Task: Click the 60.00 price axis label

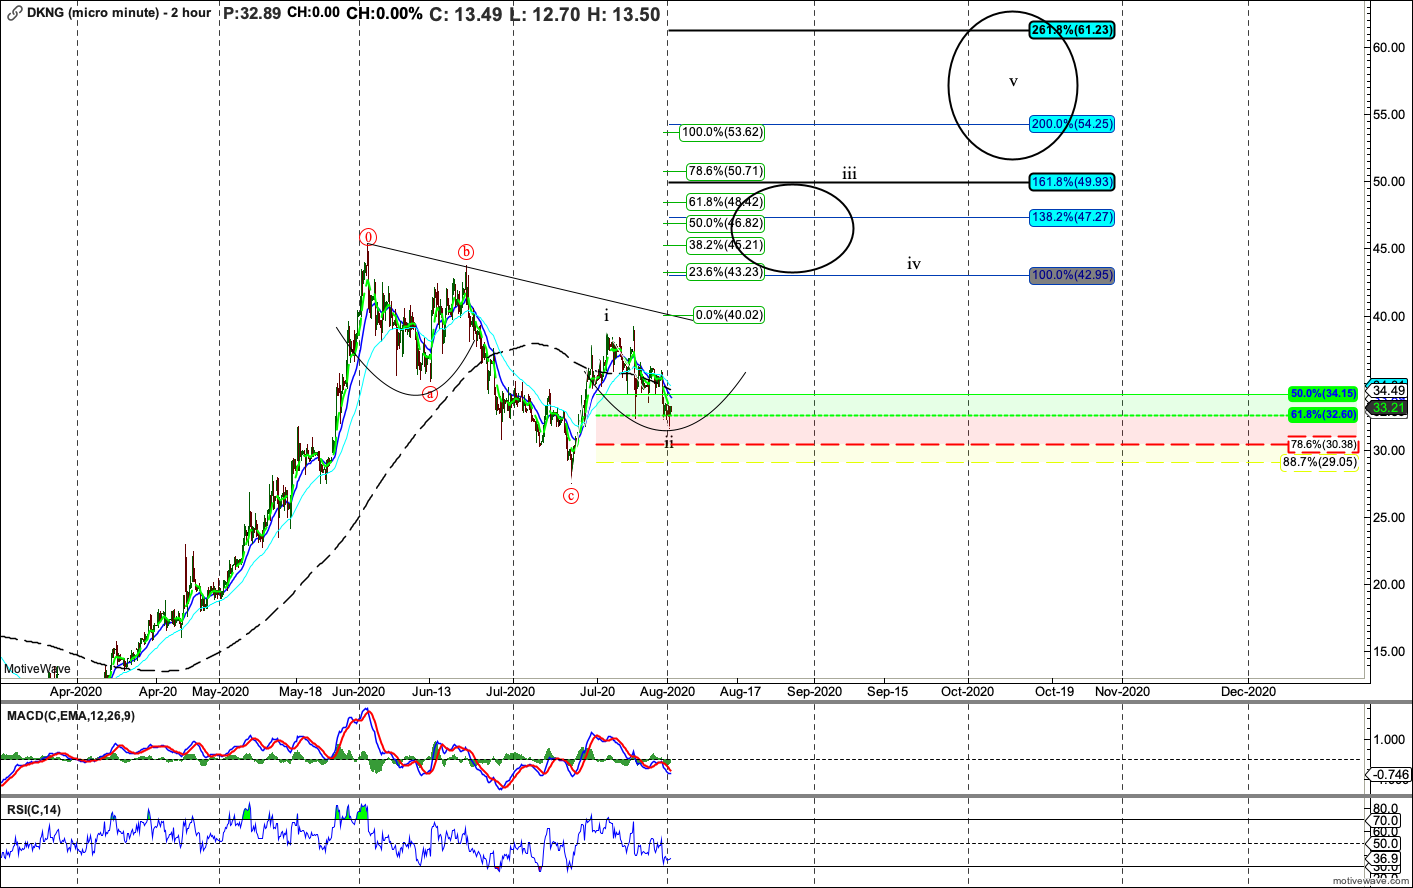Action: coord(1388,47)
